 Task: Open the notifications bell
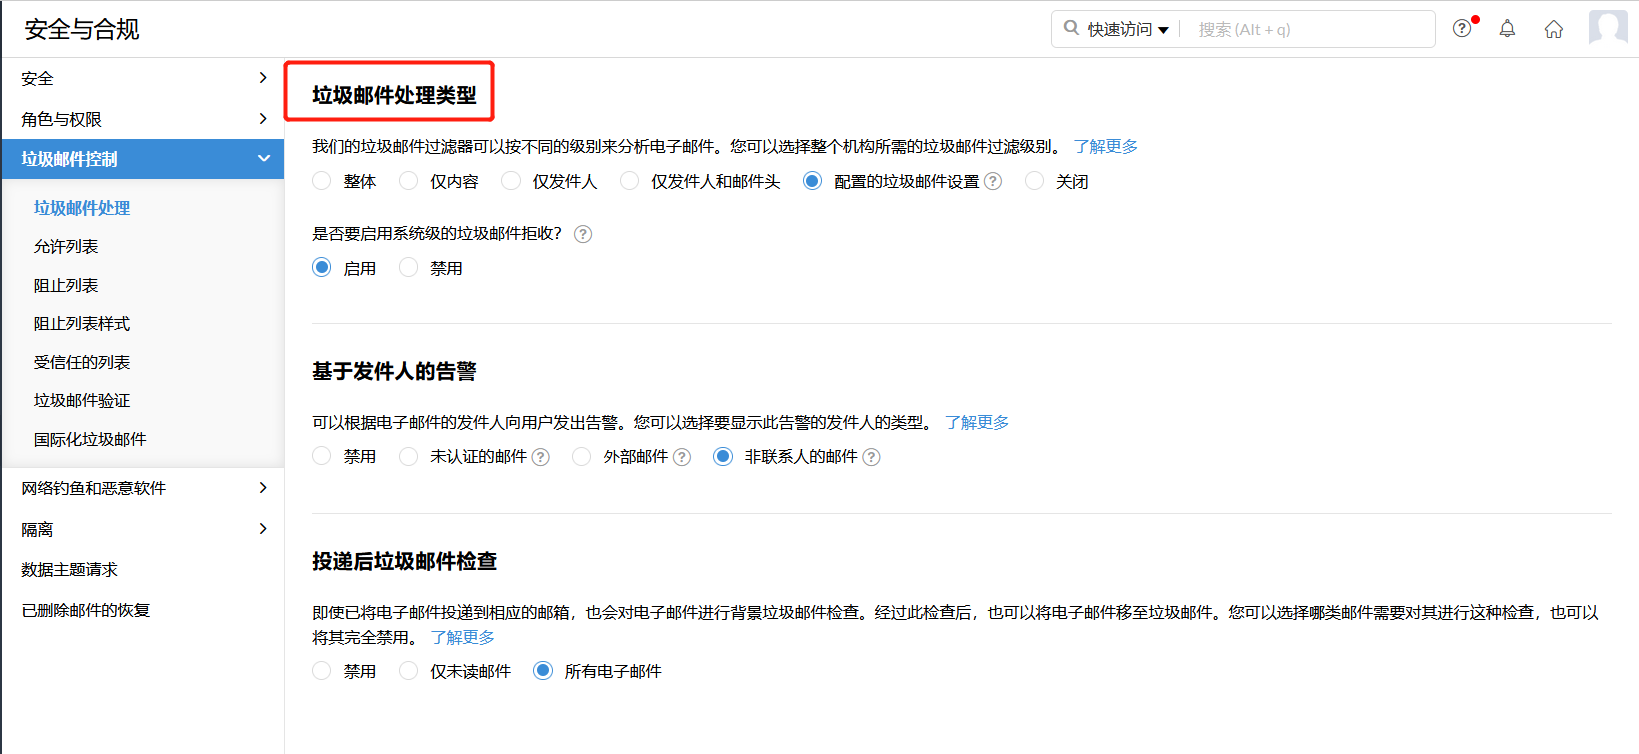coord(1507,29)
